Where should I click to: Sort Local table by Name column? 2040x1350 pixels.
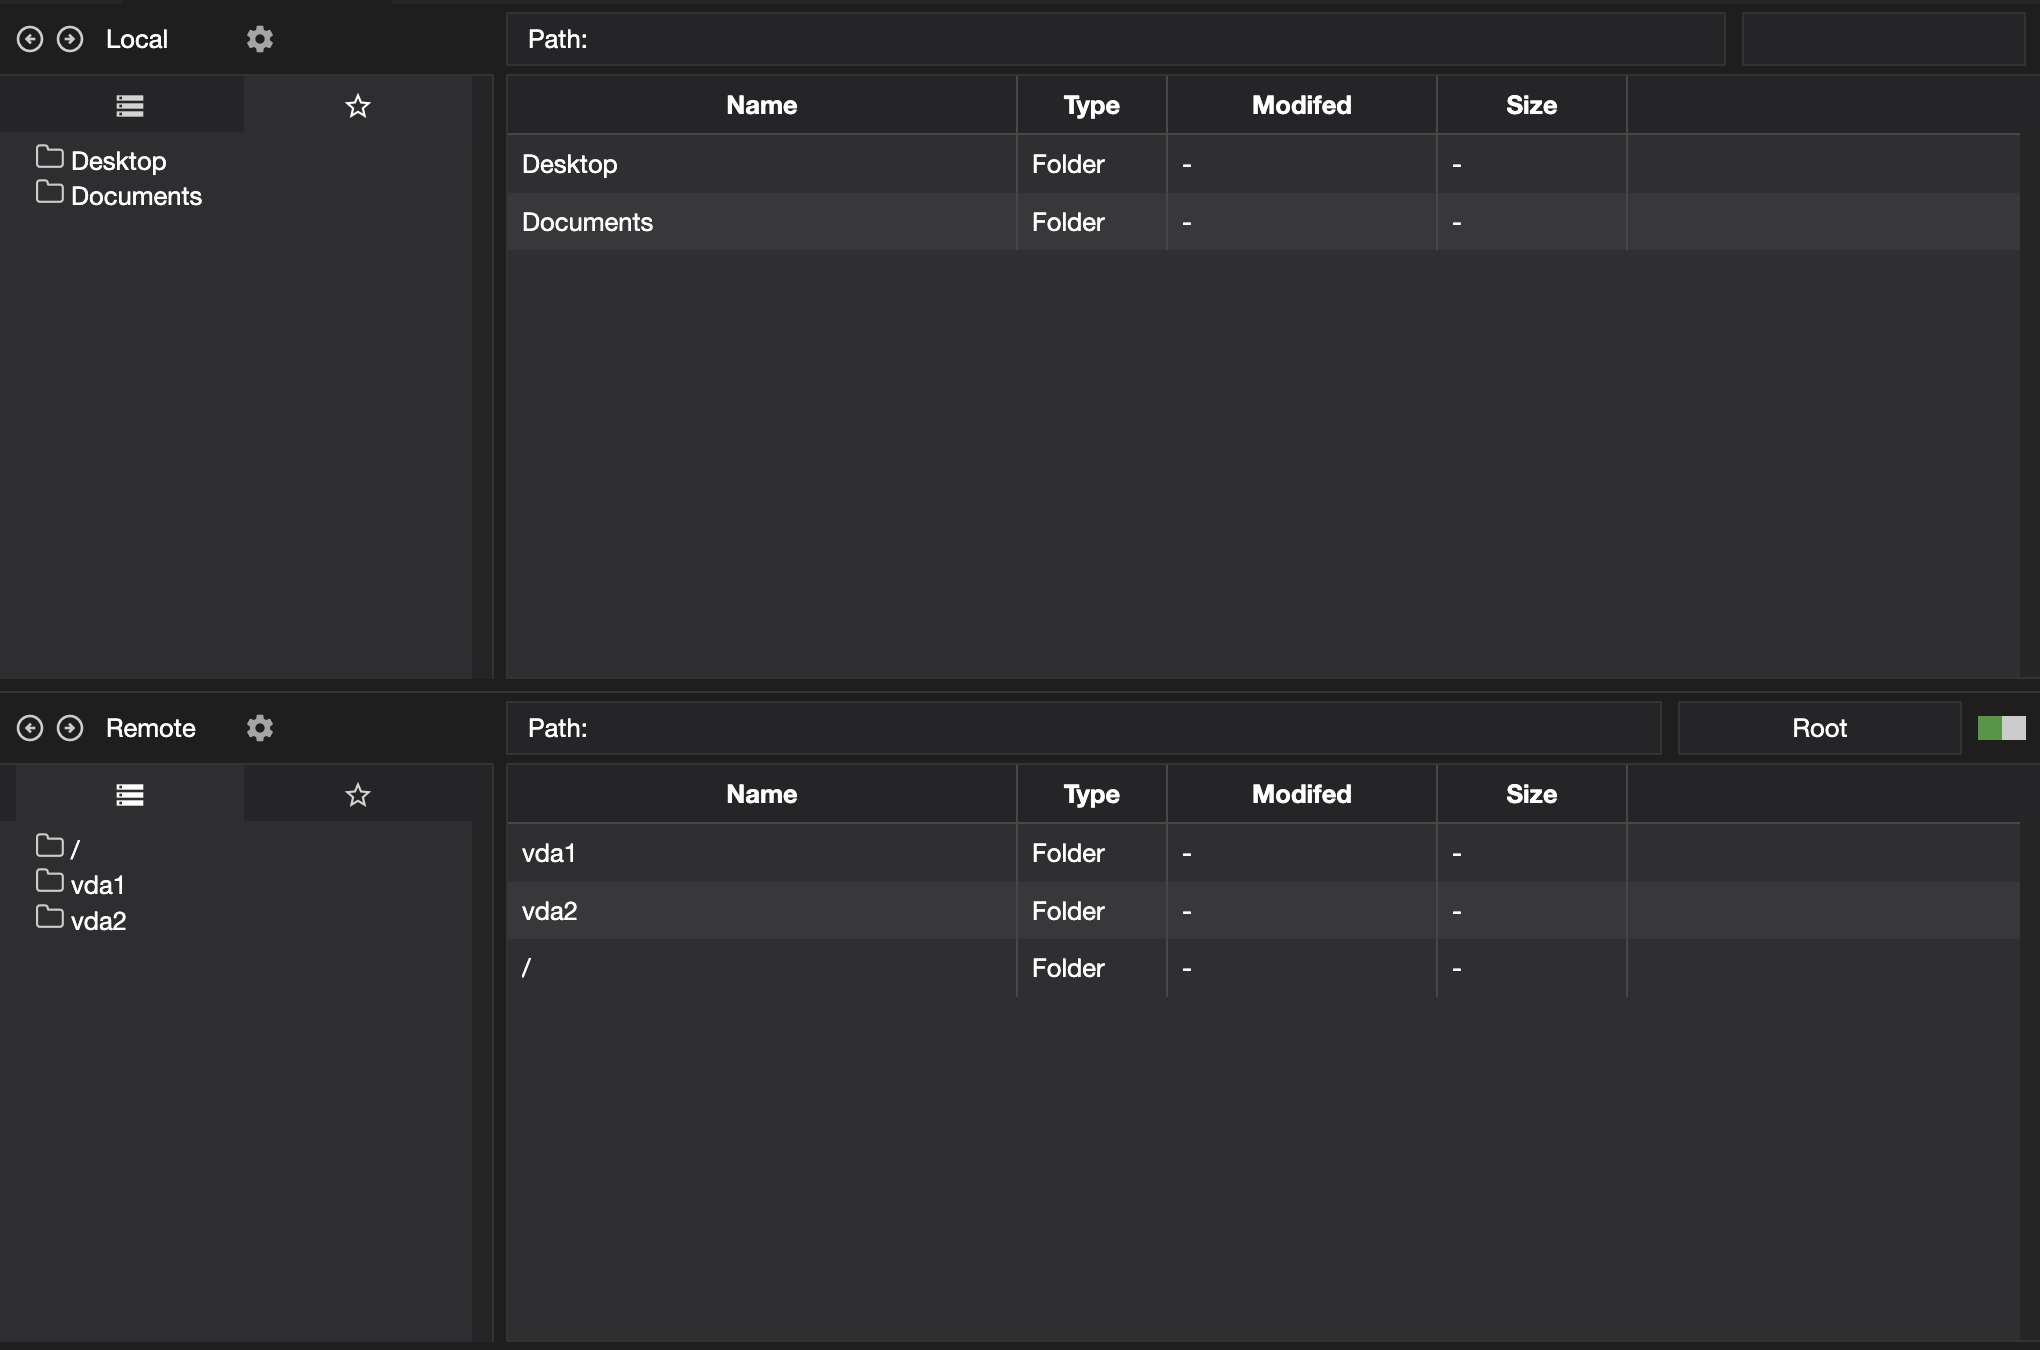click(x=762, y=105)
